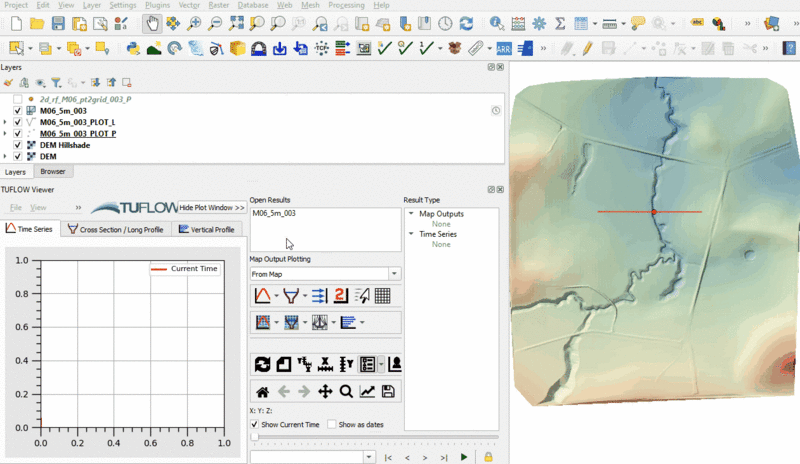Image resolution: width=800 pixels, height=464 pixels.
Task: Click the refresh plot icon
Action: 263,365
